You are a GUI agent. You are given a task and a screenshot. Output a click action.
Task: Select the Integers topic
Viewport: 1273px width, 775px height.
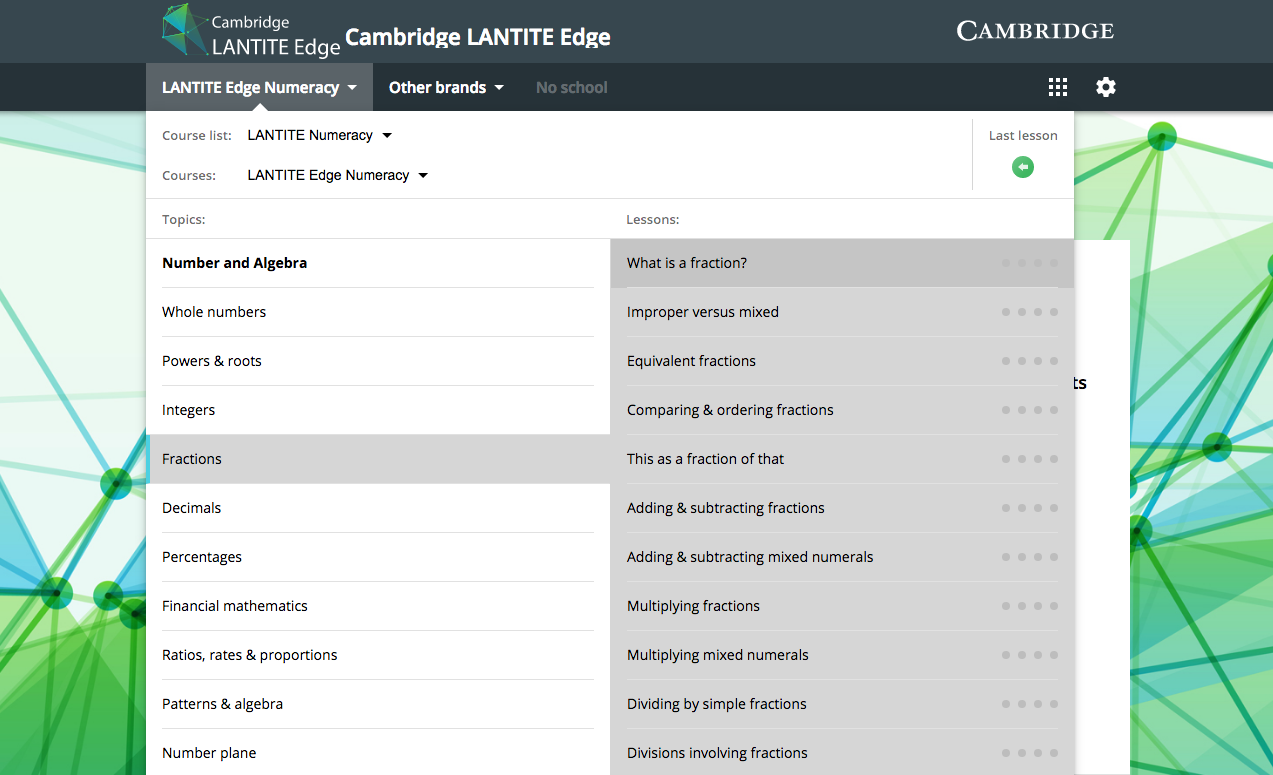378,410
